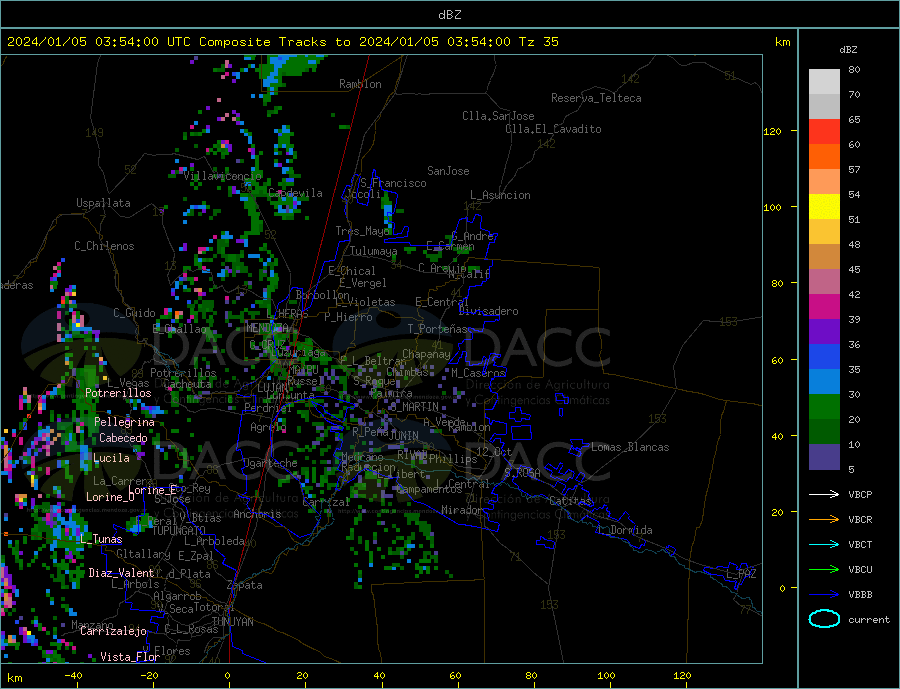Click the legend value '42'
The width and height of the screenshot is (900, 689).
(x=854, y=294)
